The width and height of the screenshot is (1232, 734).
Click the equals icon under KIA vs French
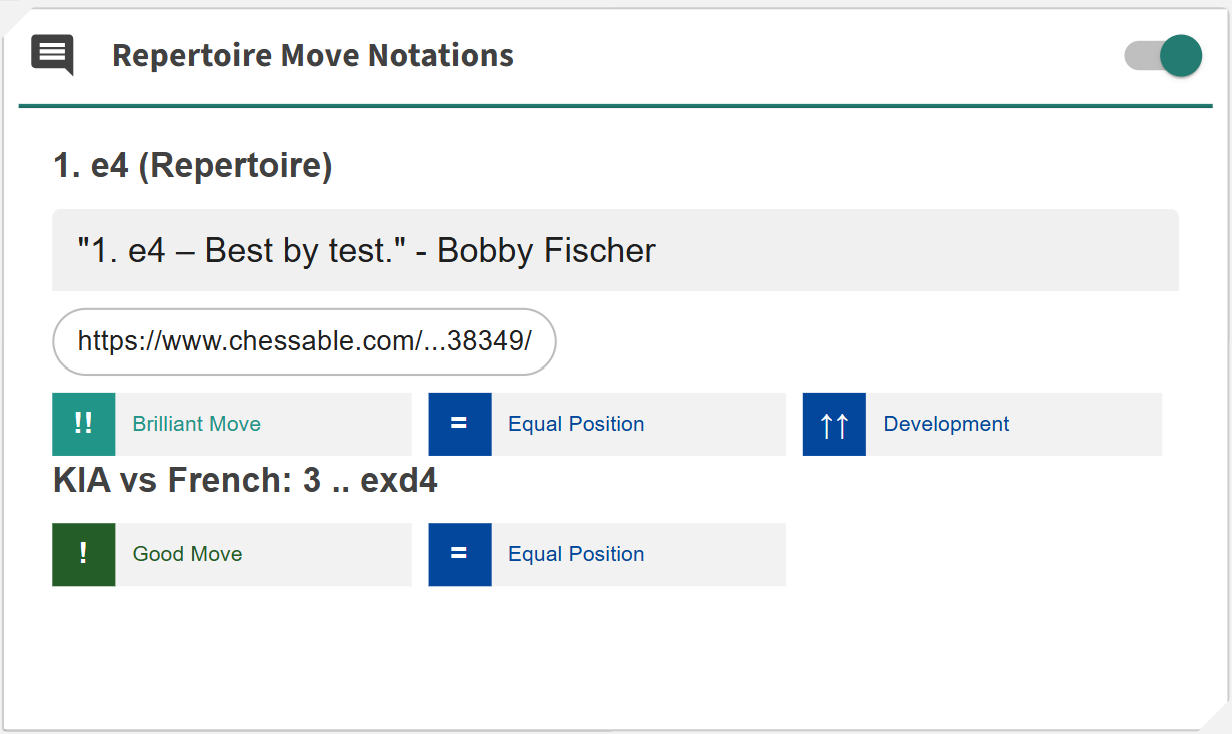tap(459, 554)
